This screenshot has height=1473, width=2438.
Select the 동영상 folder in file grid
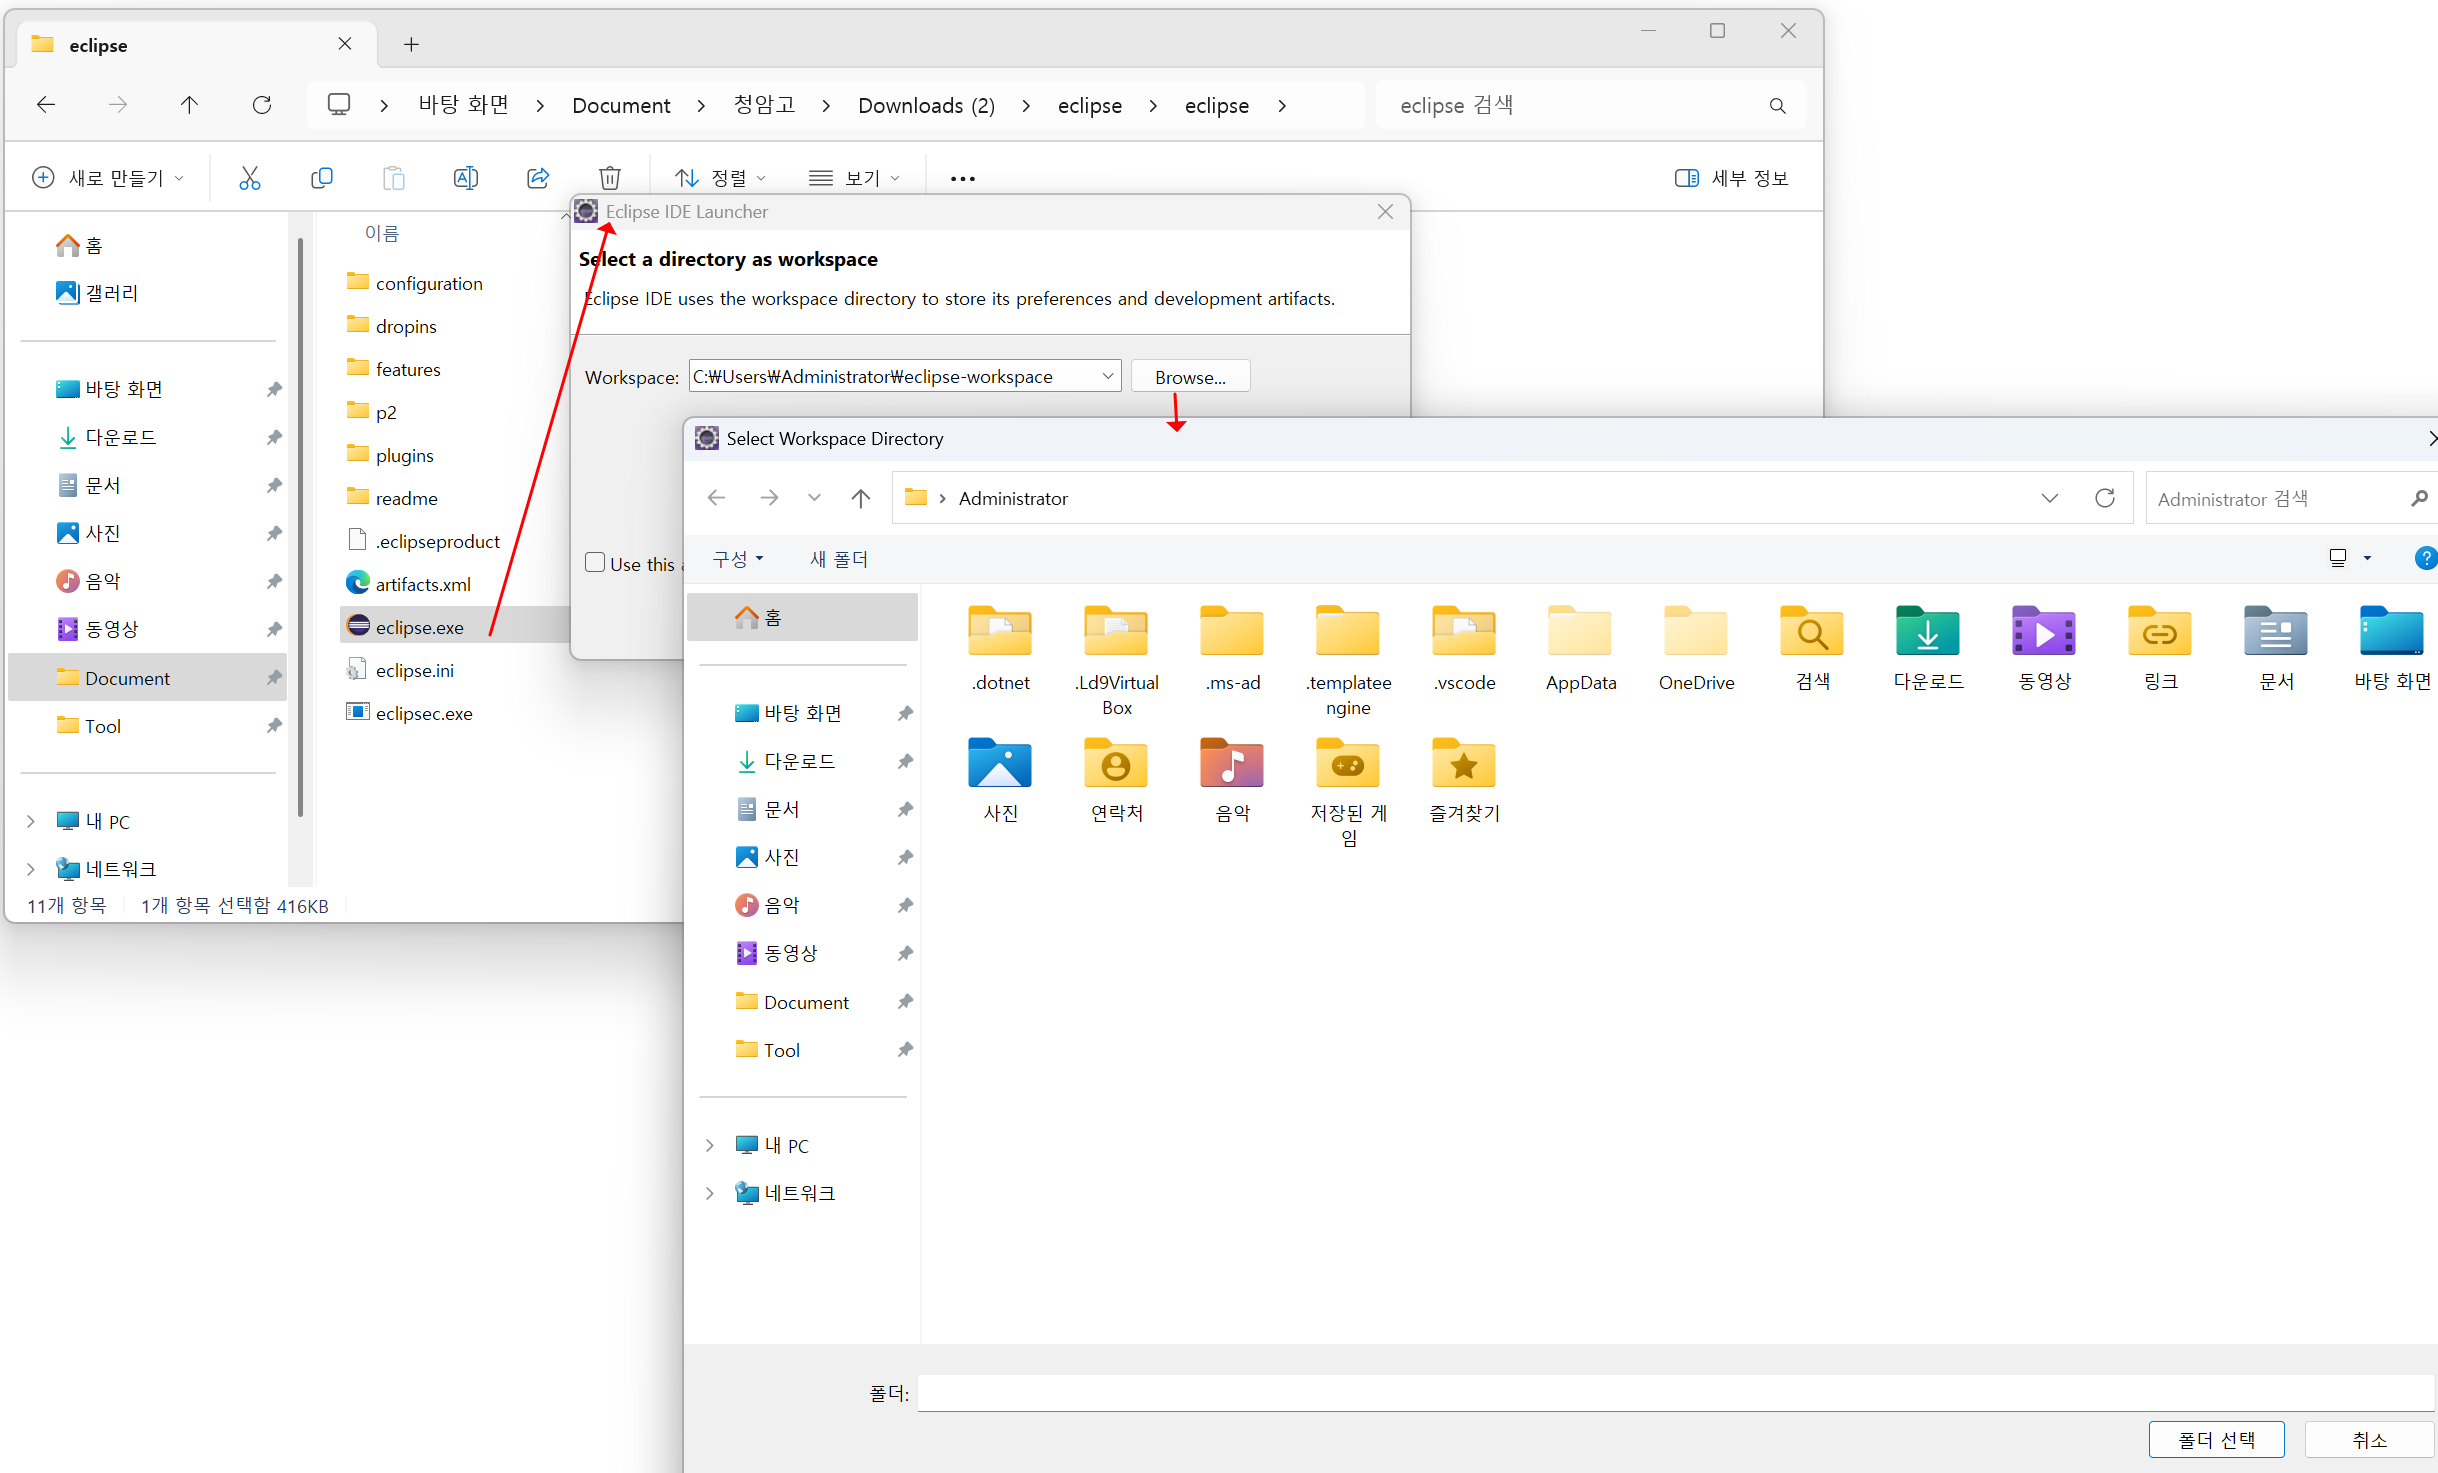pos(2044,648)
